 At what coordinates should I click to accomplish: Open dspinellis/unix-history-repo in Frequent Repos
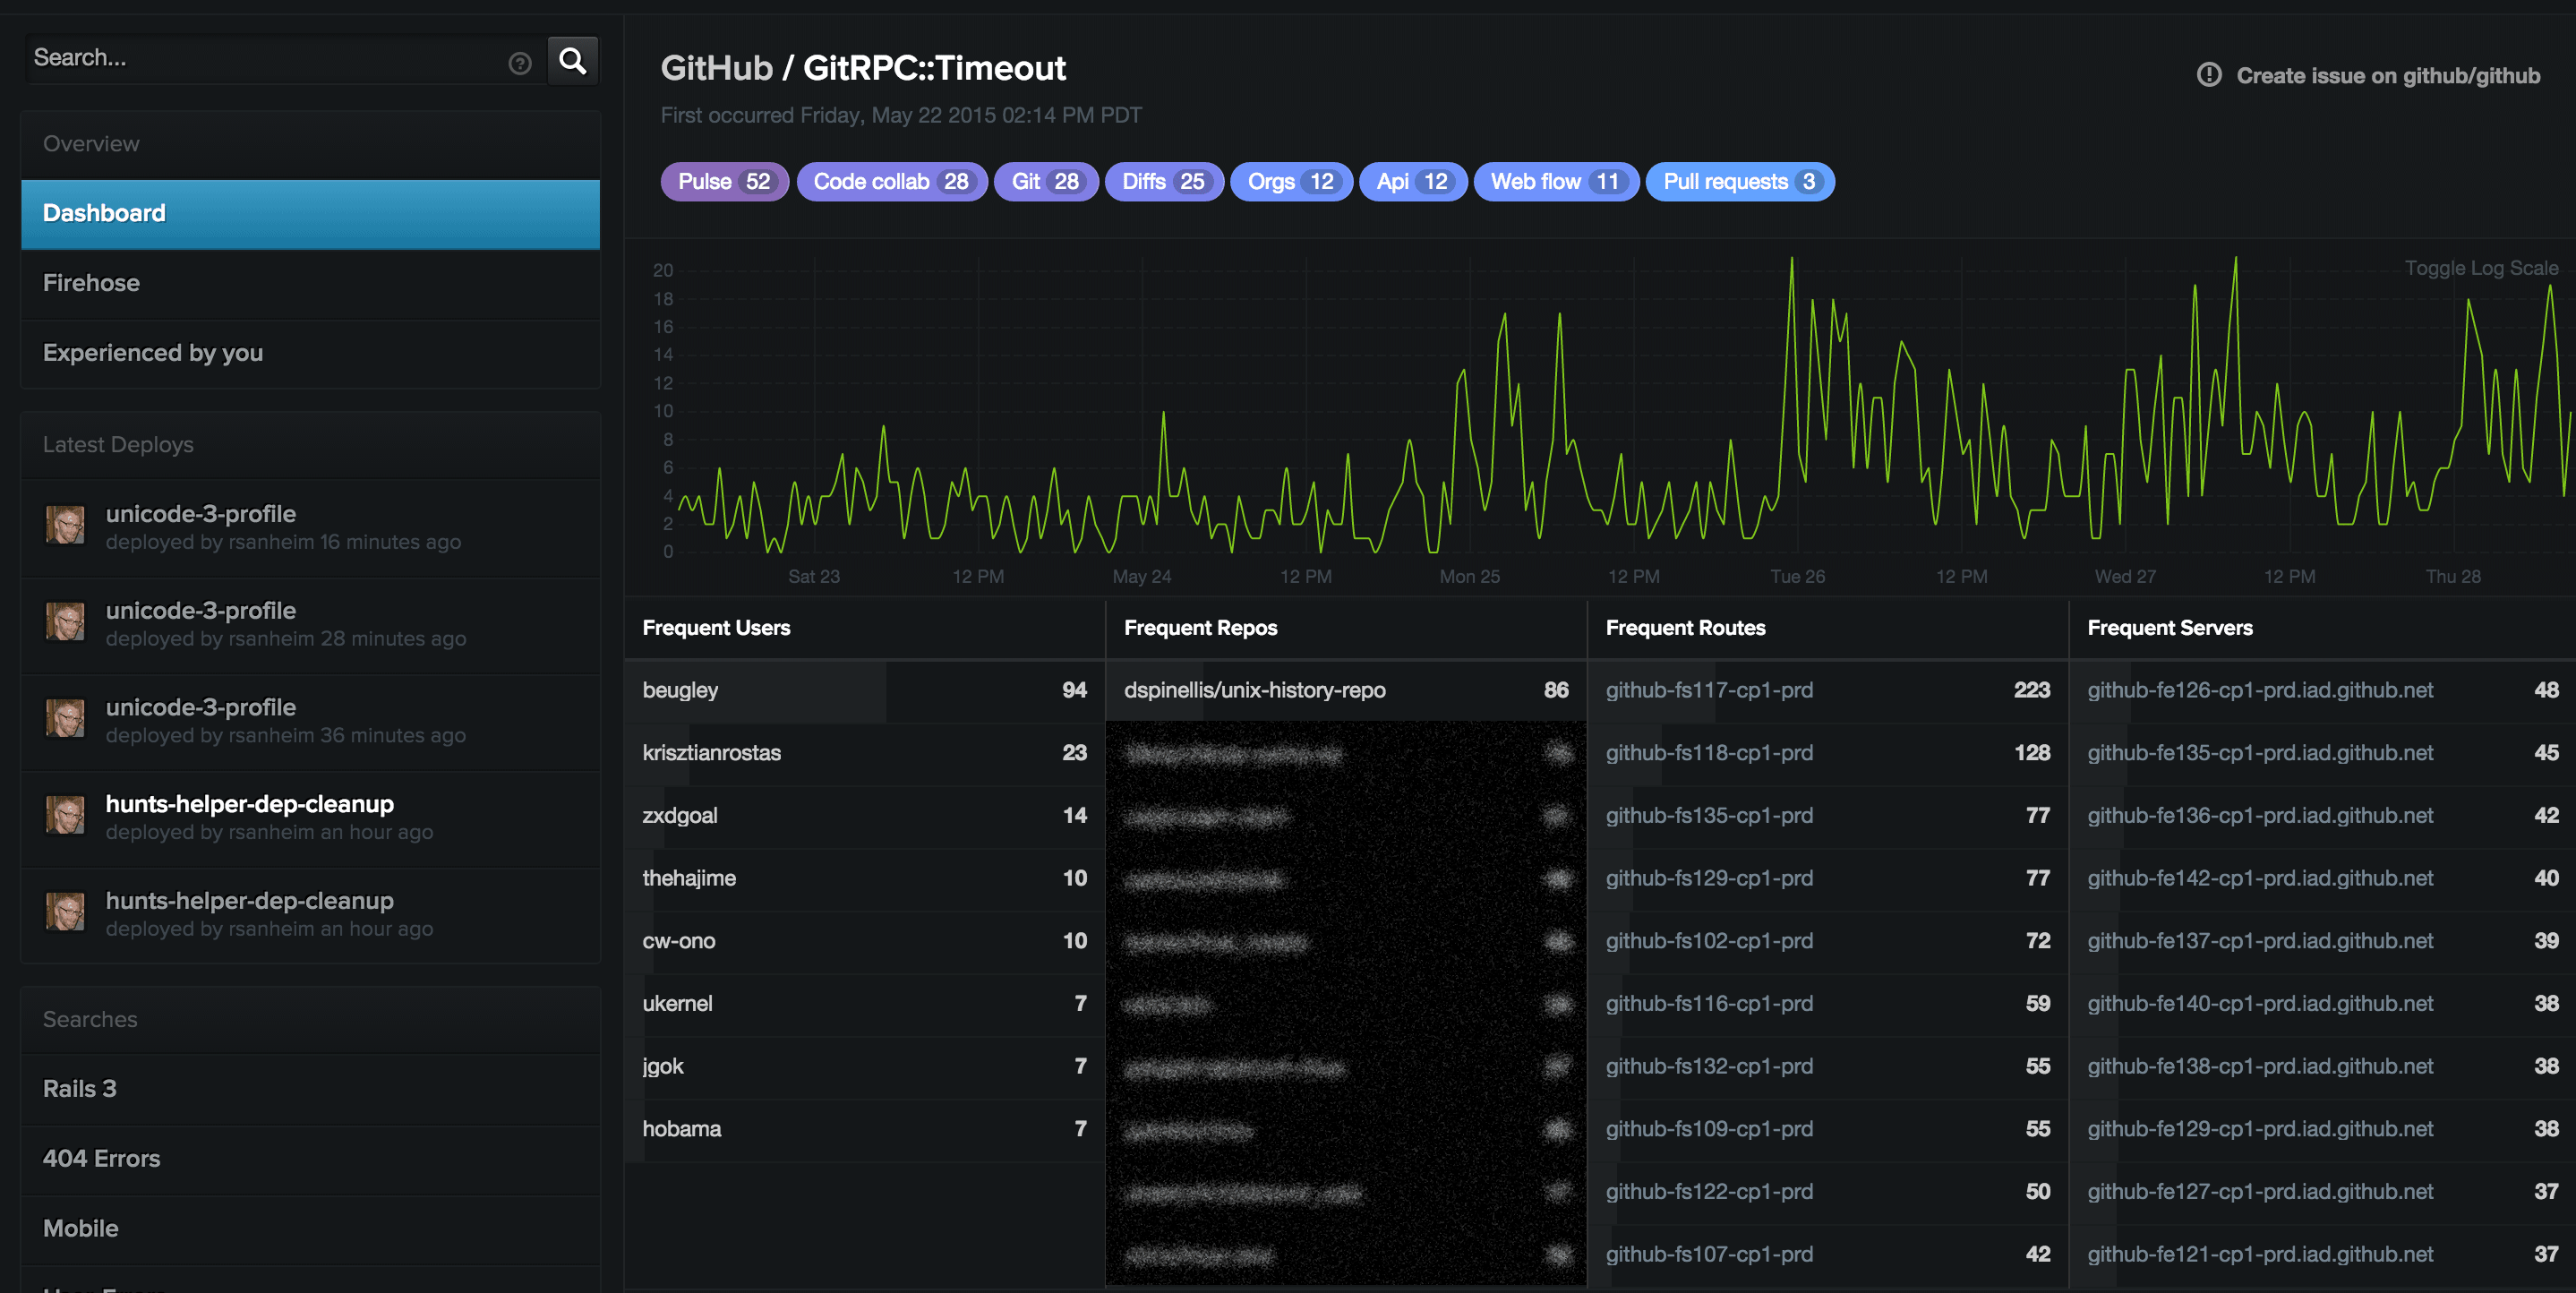pos(1254,690)
